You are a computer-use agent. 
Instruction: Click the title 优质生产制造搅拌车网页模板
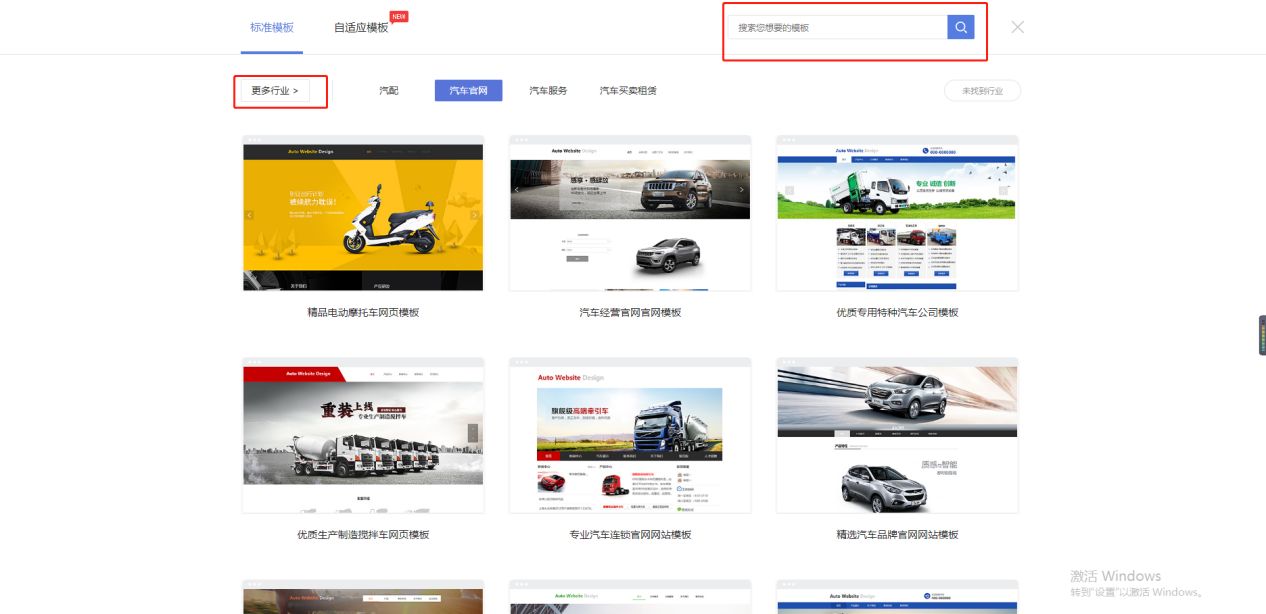point(363,535)
